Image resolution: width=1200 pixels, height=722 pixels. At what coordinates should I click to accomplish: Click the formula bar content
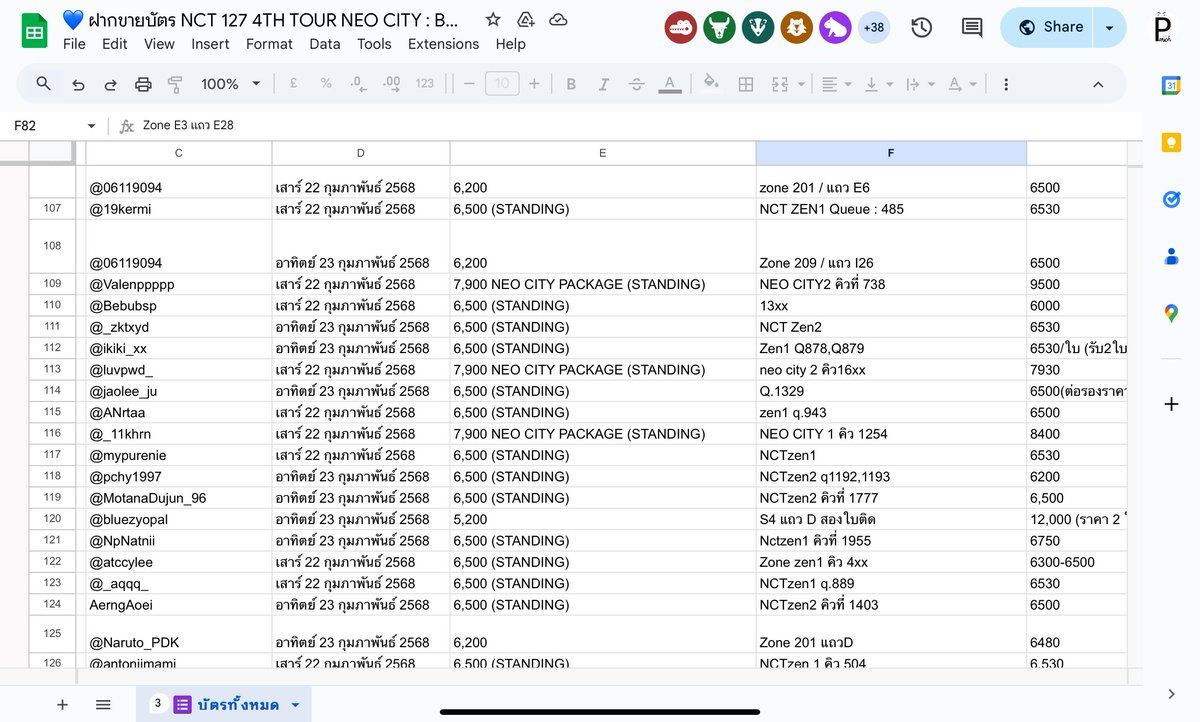click(188, 125)
